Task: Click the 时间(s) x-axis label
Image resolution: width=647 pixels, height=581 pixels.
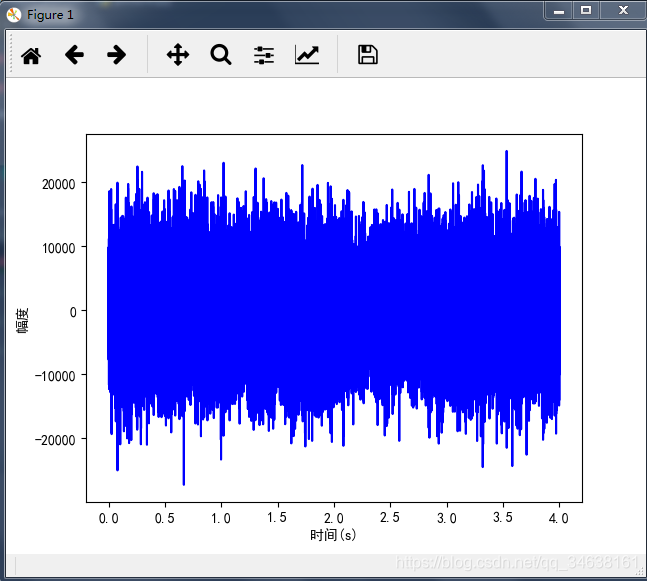Action: coord(333,535)
